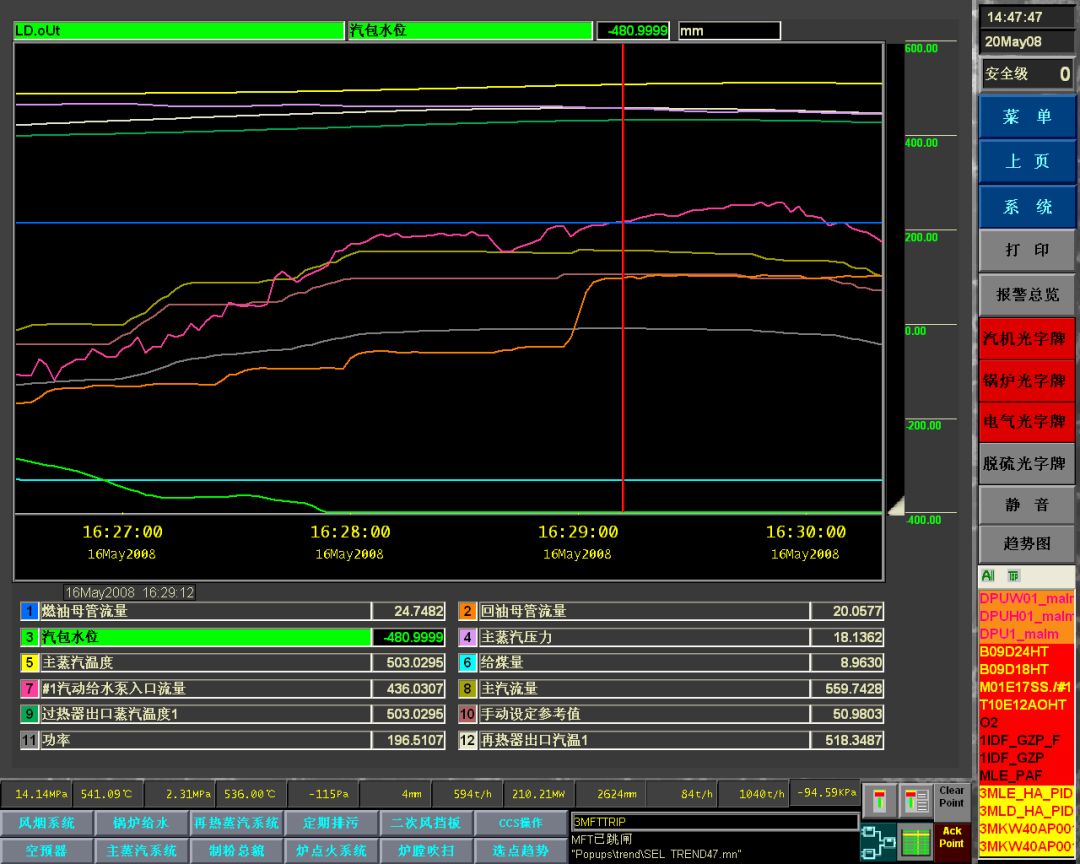Open 风烟系统 navigation tab
Screen dimensions: 1080x864
coord(47,823)
